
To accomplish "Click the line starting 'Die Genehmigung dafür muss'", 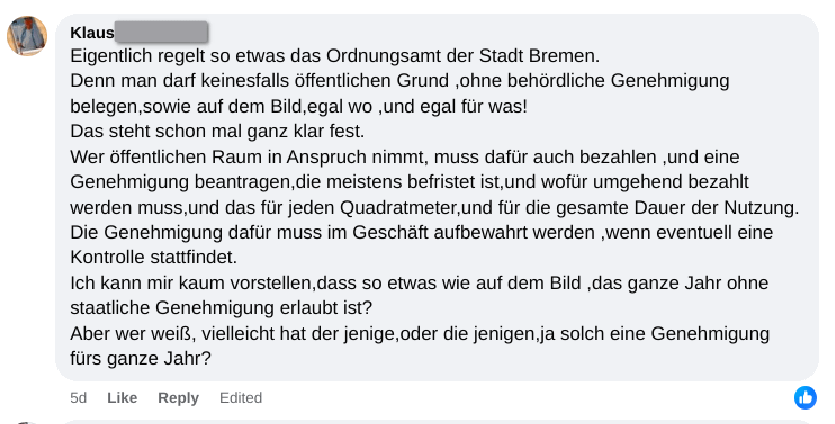I will pos(421,233).
